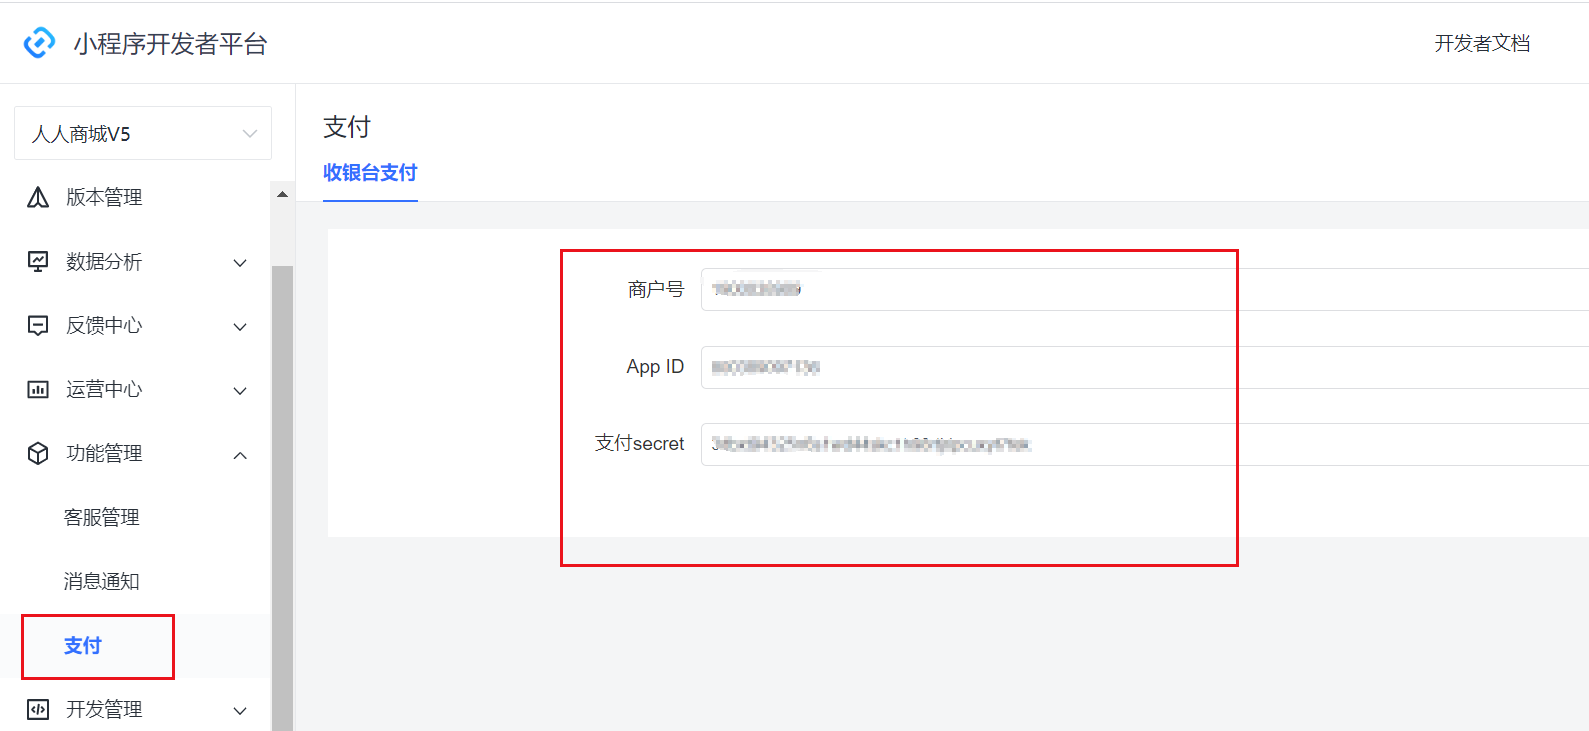The height and width of the screenshot is (731, 1589).
Task: Expand the 运营中心 menu chevron
Action: [240, 391]
